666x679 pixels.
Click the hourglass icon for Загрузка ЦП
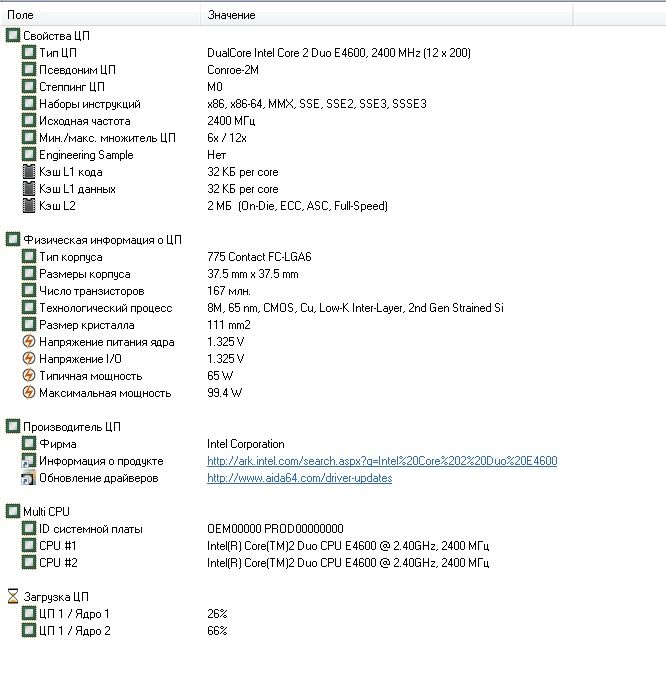tap(13, 596)
